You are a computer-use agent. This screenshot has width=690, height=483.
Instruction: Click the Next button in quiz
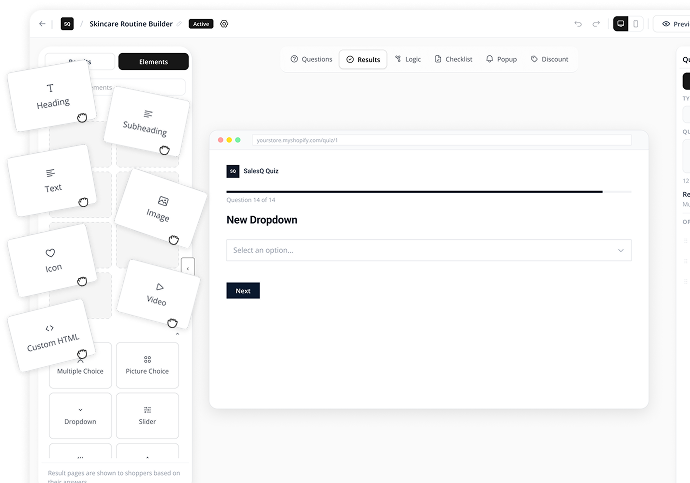point(243,291)
